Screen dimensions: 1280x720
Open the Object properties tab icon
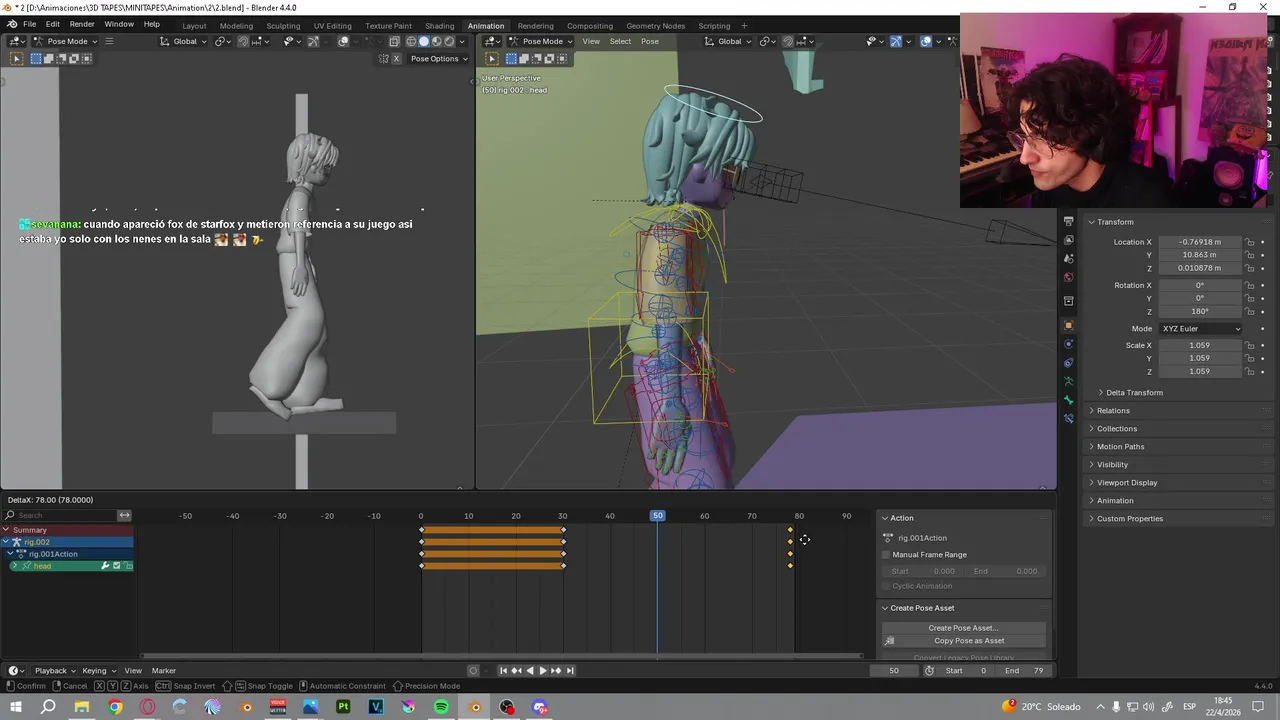coord(1068,326)
